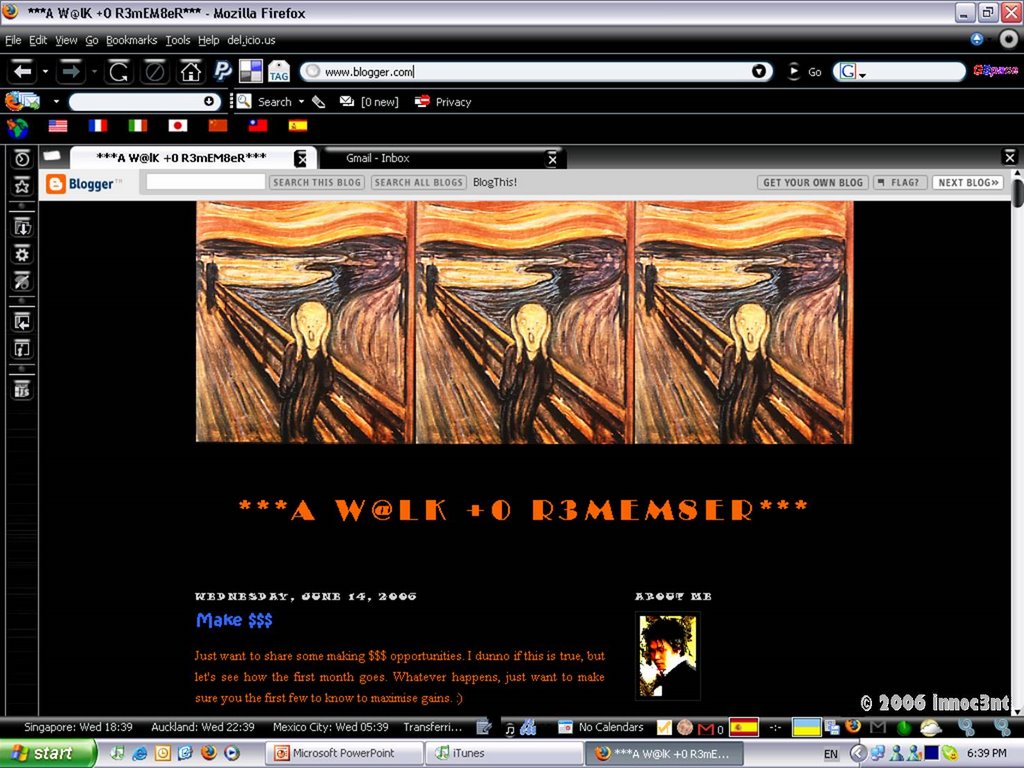This screenshot has height=768, width=1024.
Task: Open the Tools menu
Action: (178, 40)
